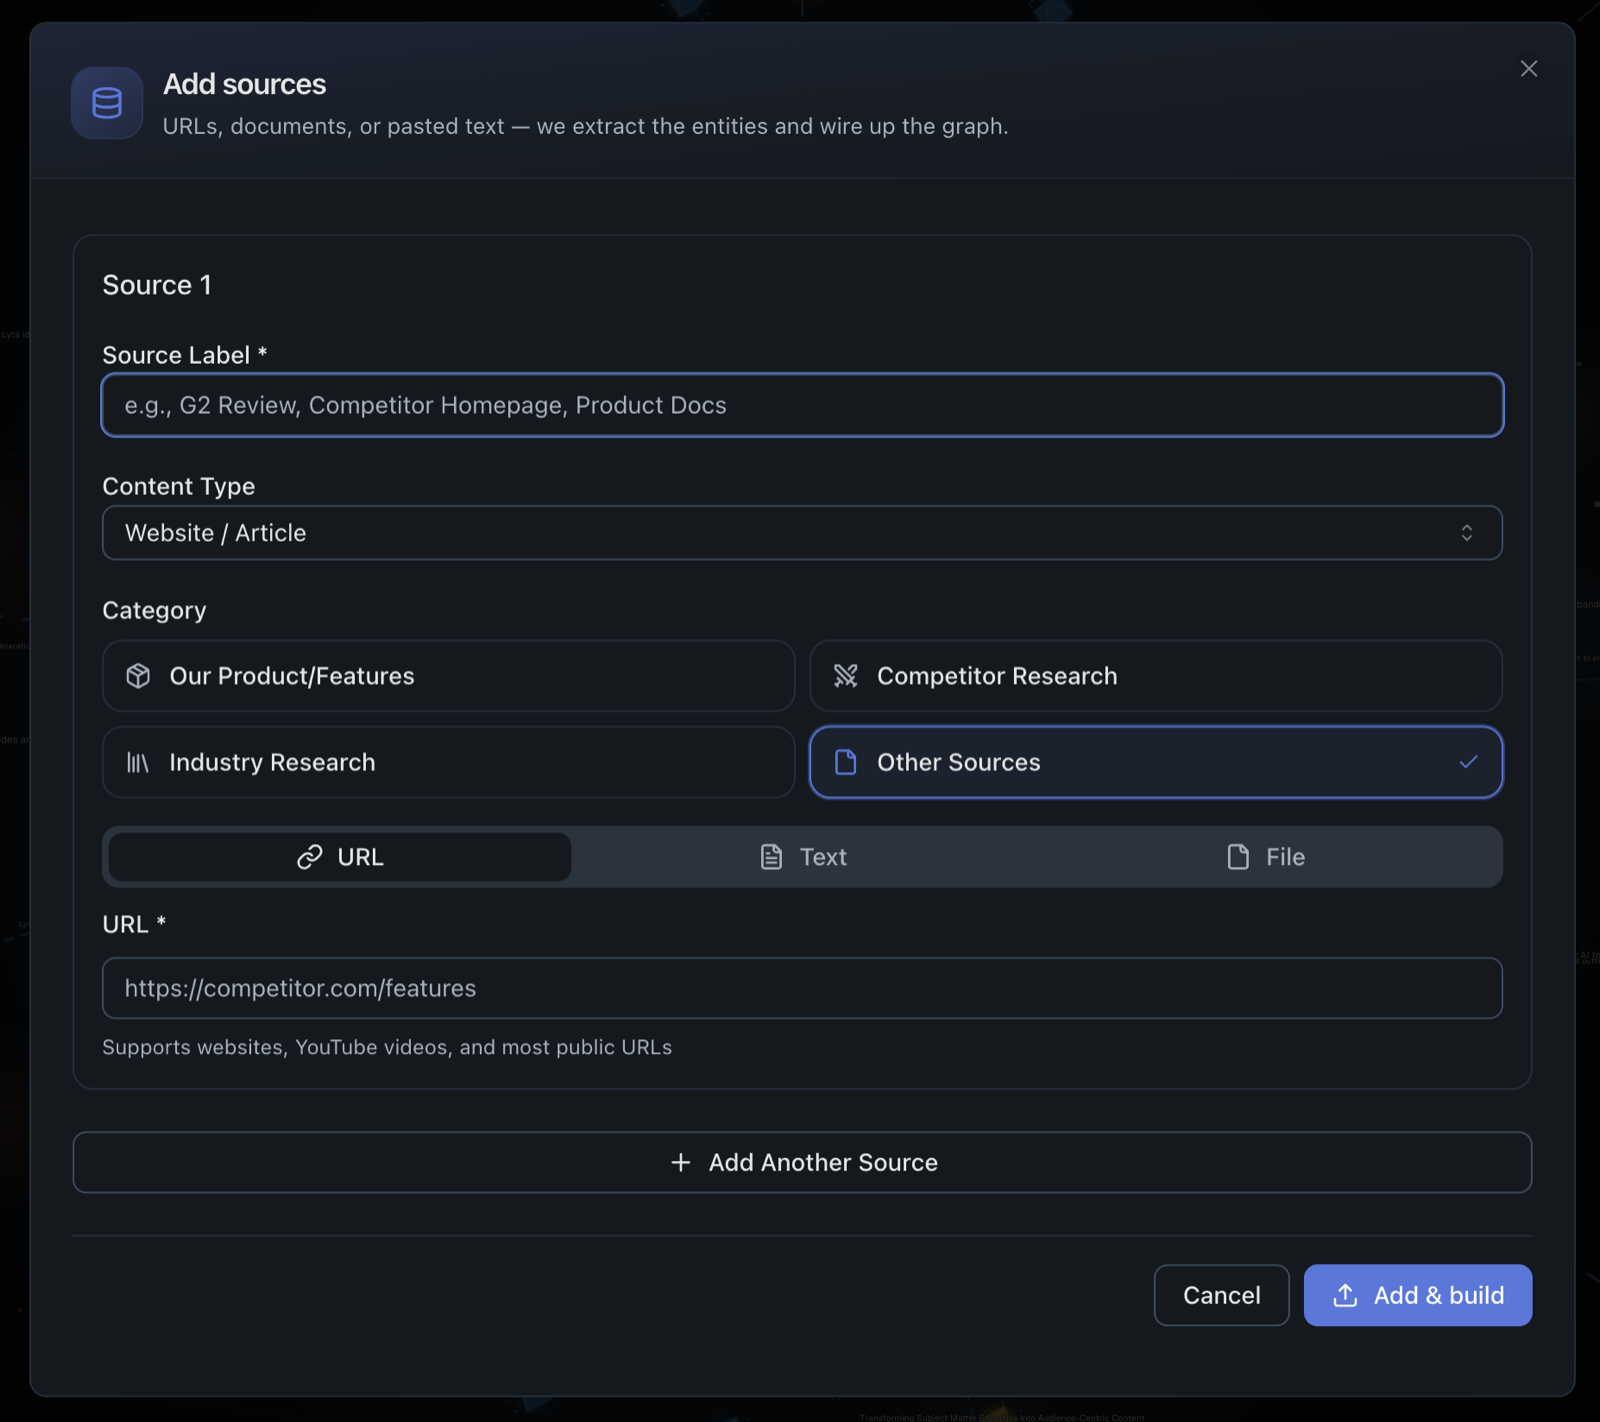Click the library books Industry Research icon
The height and width of the screenshot is (1422, 1600).
(x=138, y=763)
